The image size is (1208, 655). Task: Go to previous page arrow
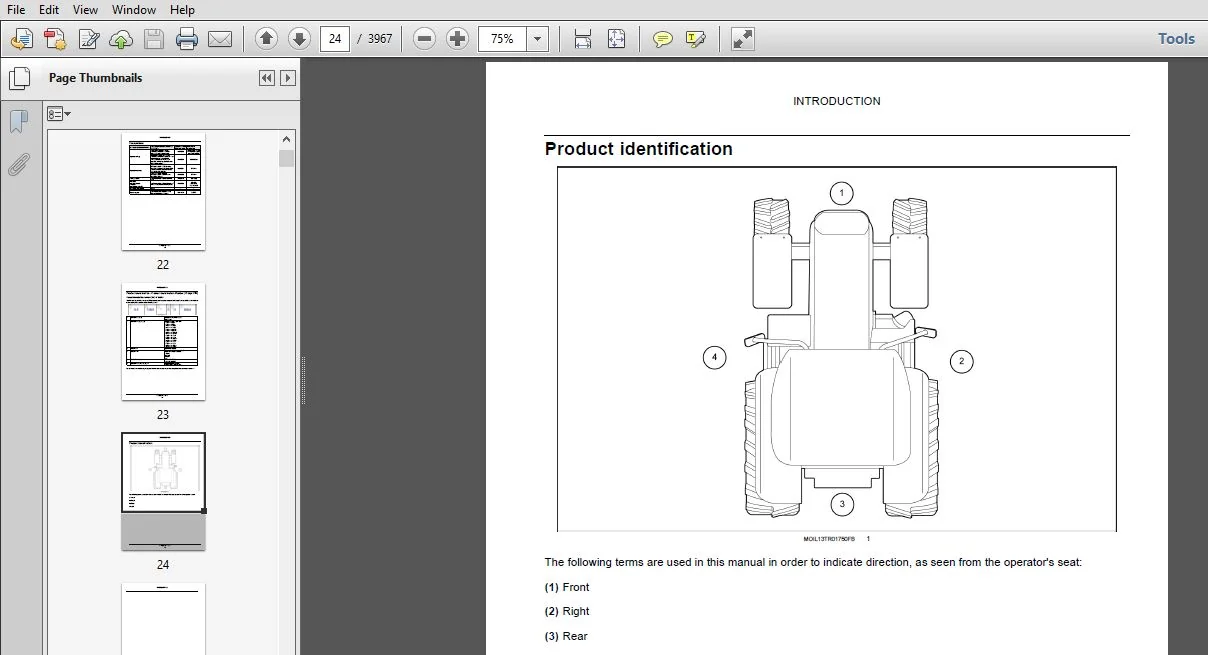tap(266, 39)
